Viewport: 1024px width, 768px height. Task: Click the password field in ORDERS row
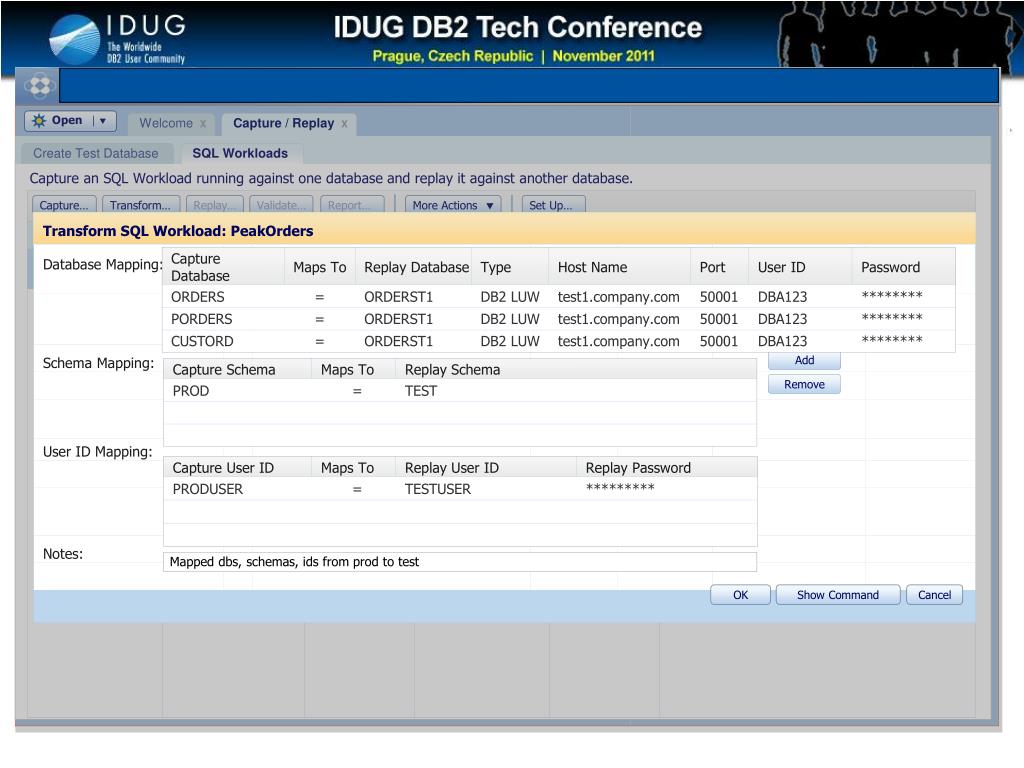(x=891, y=296)
